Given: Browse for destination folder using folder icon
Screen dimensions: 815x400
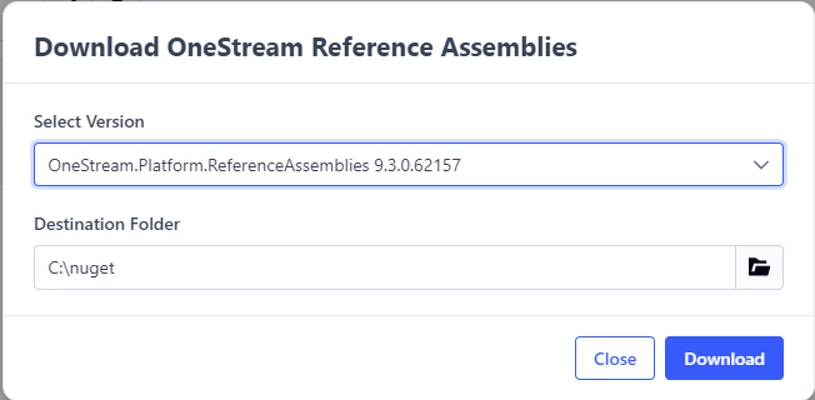Looking at the screenshot, I should pos(759,268).
